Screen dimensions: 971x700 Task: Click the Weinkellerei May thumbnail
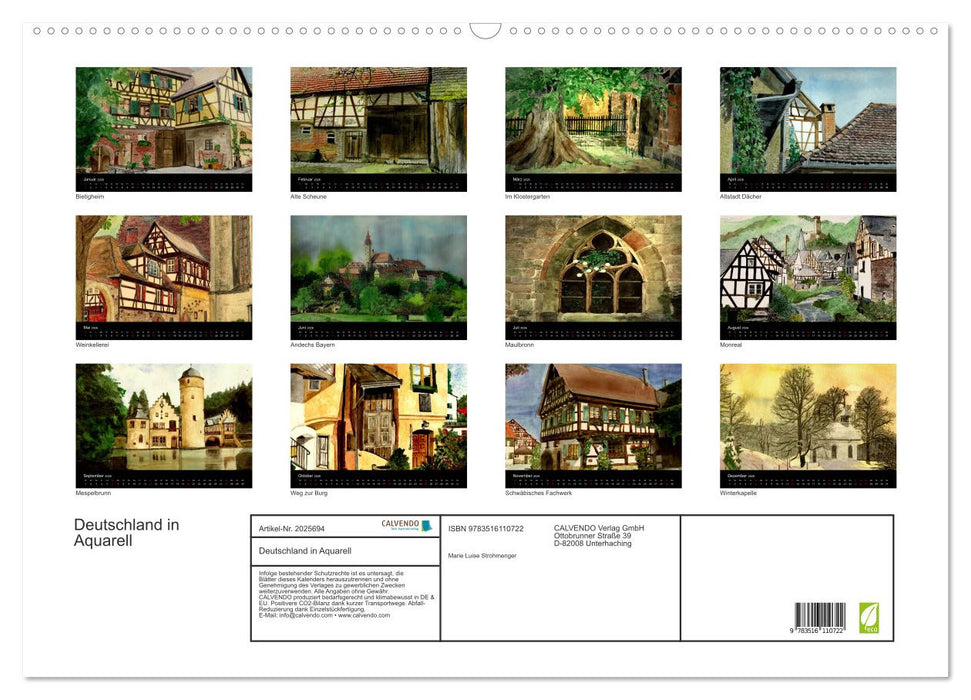coord(164,270)
